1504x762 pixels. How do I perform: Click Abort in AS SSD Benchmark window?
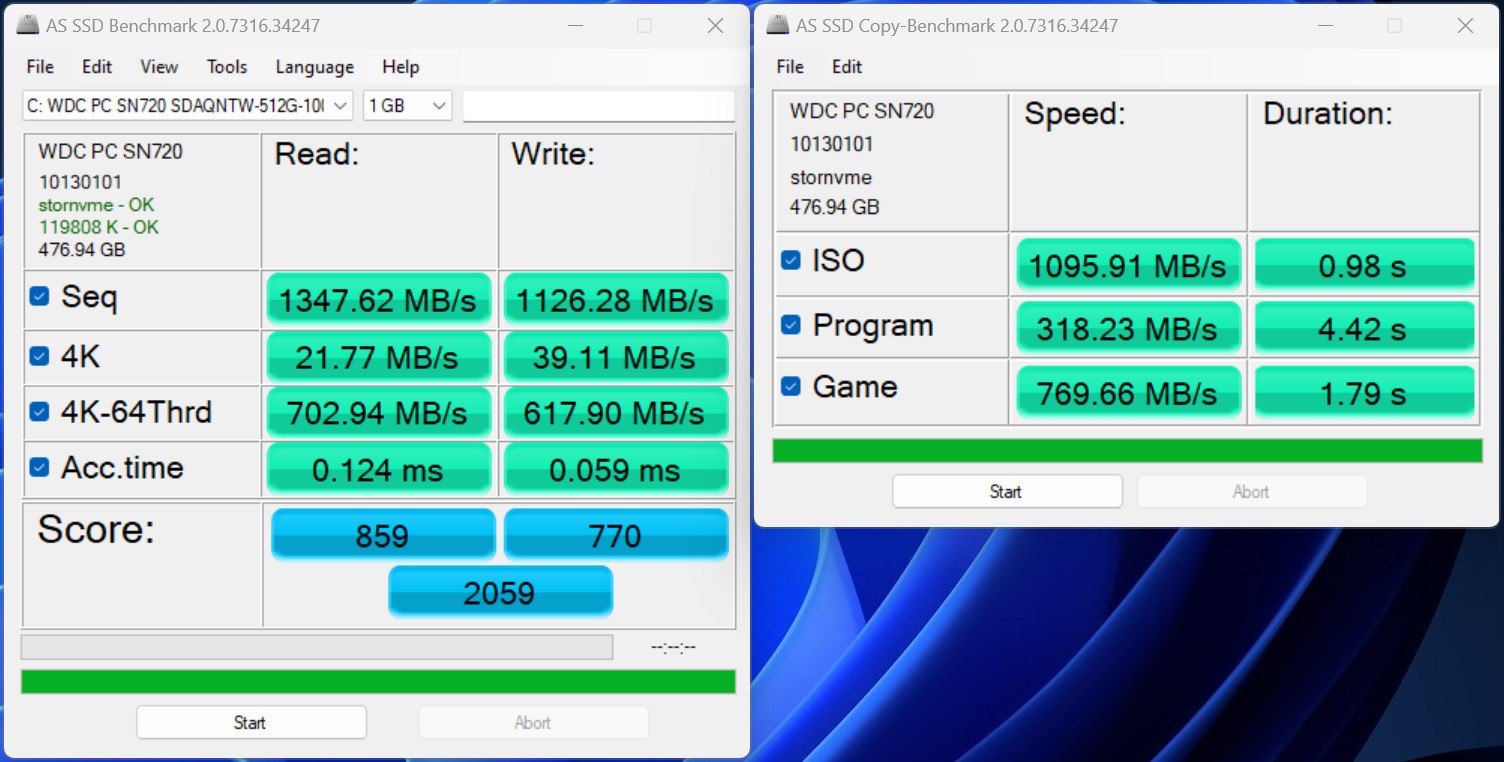click(x=533, y=722)
